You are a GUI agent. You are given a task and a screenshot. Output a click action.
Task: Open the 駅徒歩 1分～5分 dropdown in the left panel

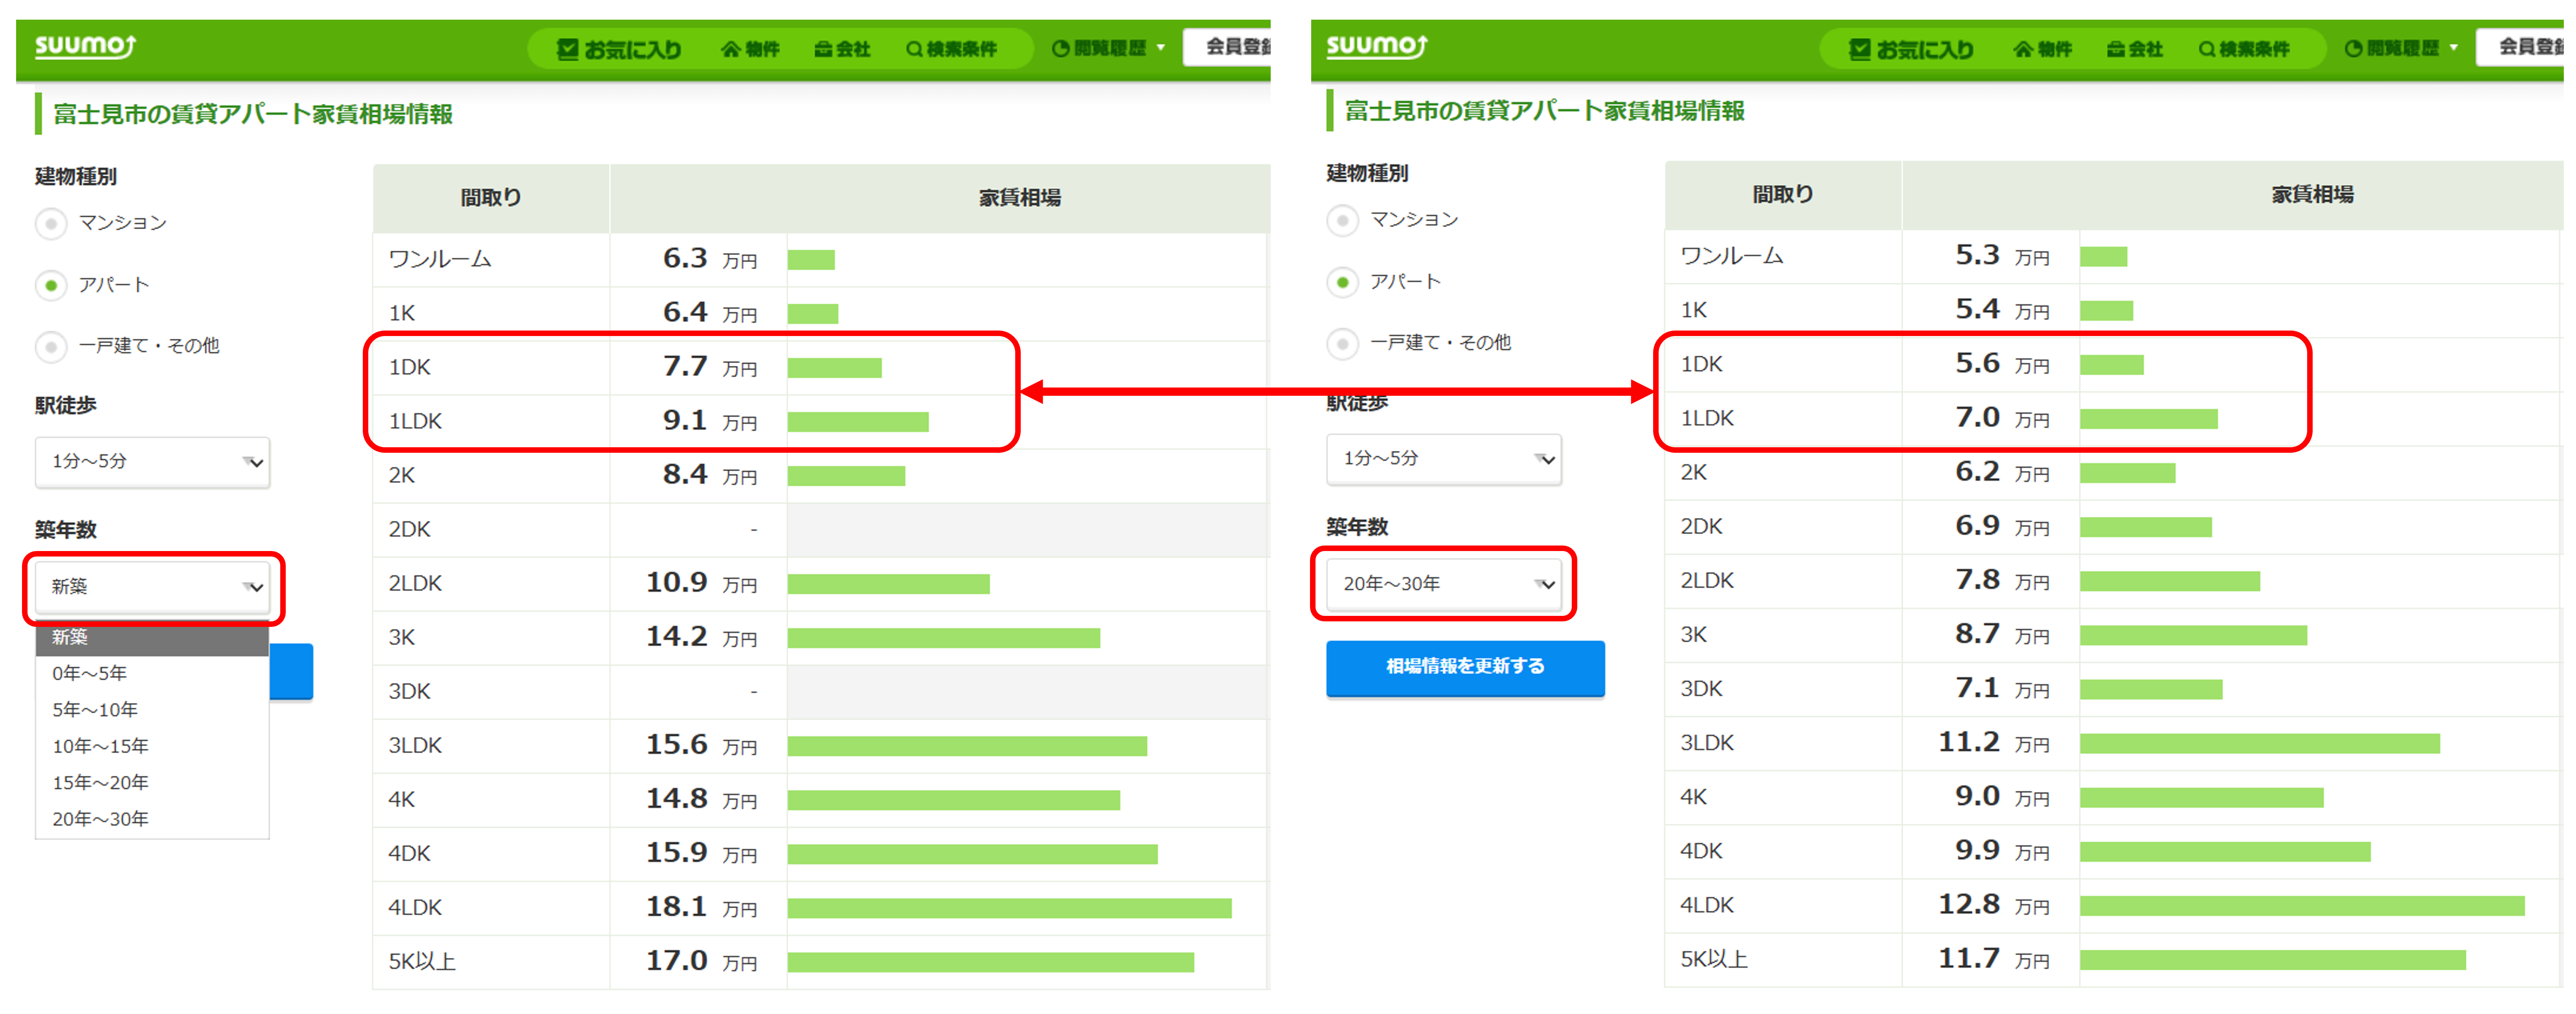click(x=152, y=462)
